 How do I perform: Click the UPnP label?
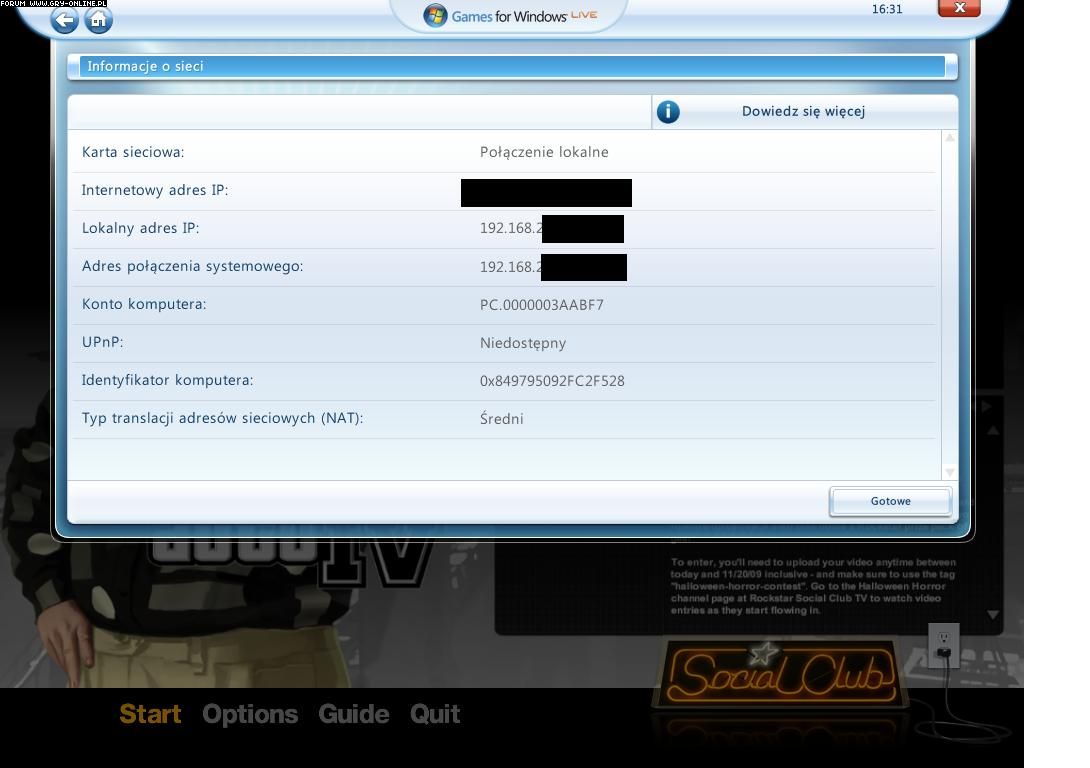(102, 342)
